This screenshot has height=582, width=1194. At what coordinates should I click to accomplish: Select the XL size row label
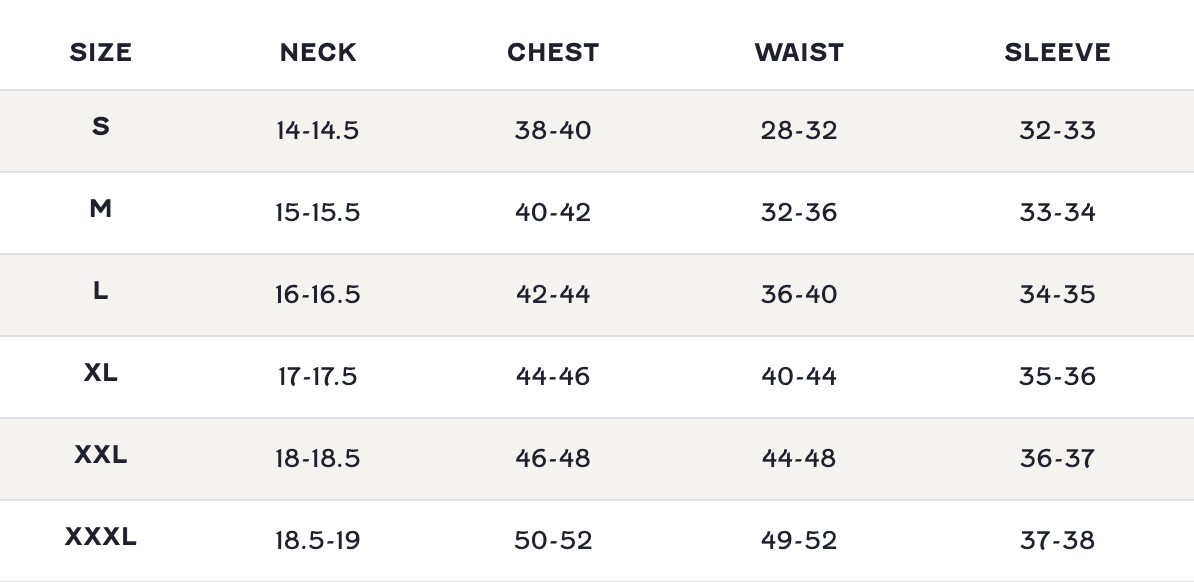101,373
